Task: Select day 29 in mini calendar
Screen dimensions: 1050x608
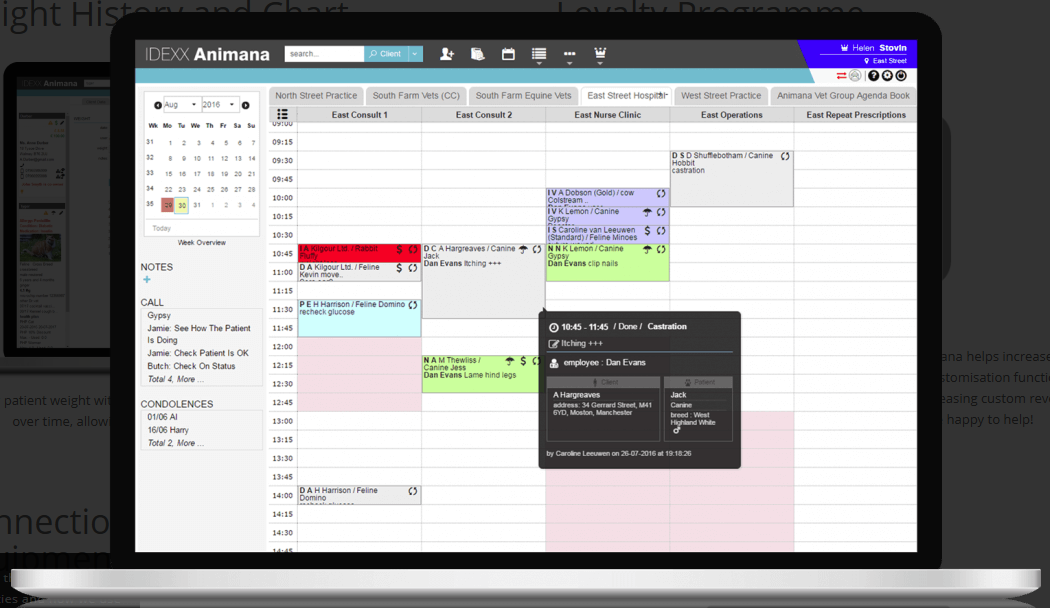Action: coord(167,205)
